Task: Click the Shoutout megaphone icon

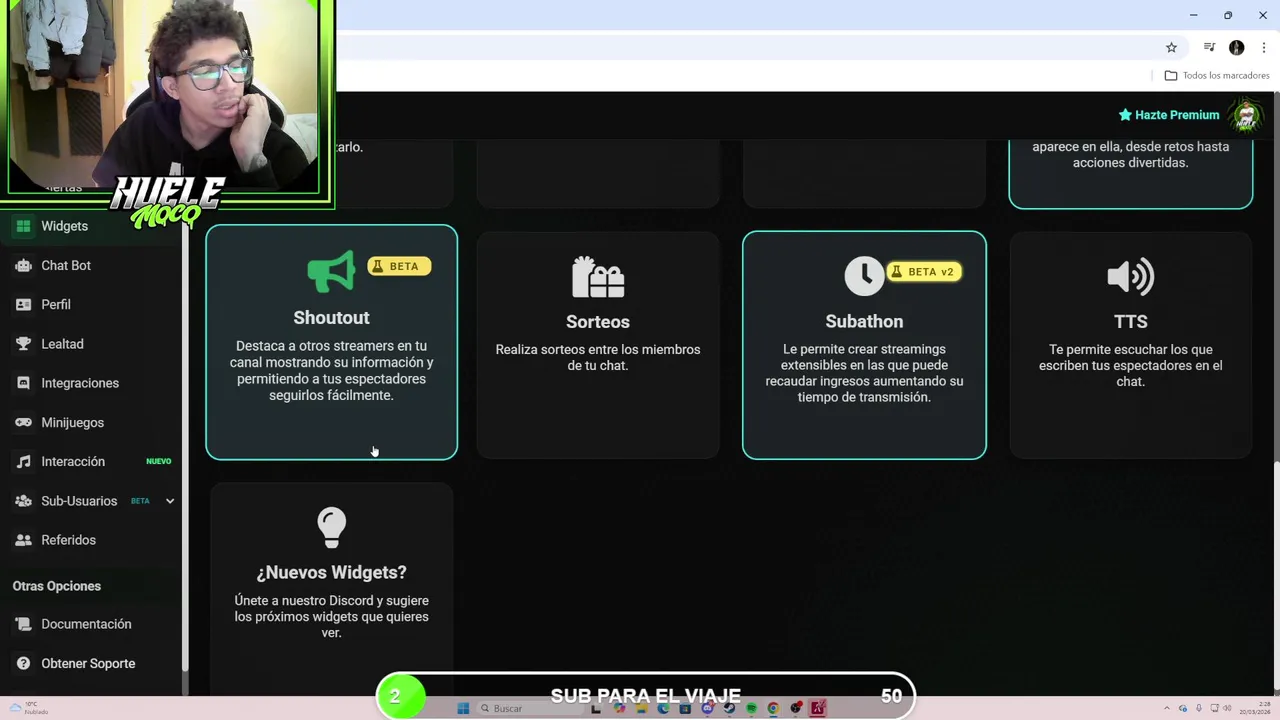Action: coord(331,271)
